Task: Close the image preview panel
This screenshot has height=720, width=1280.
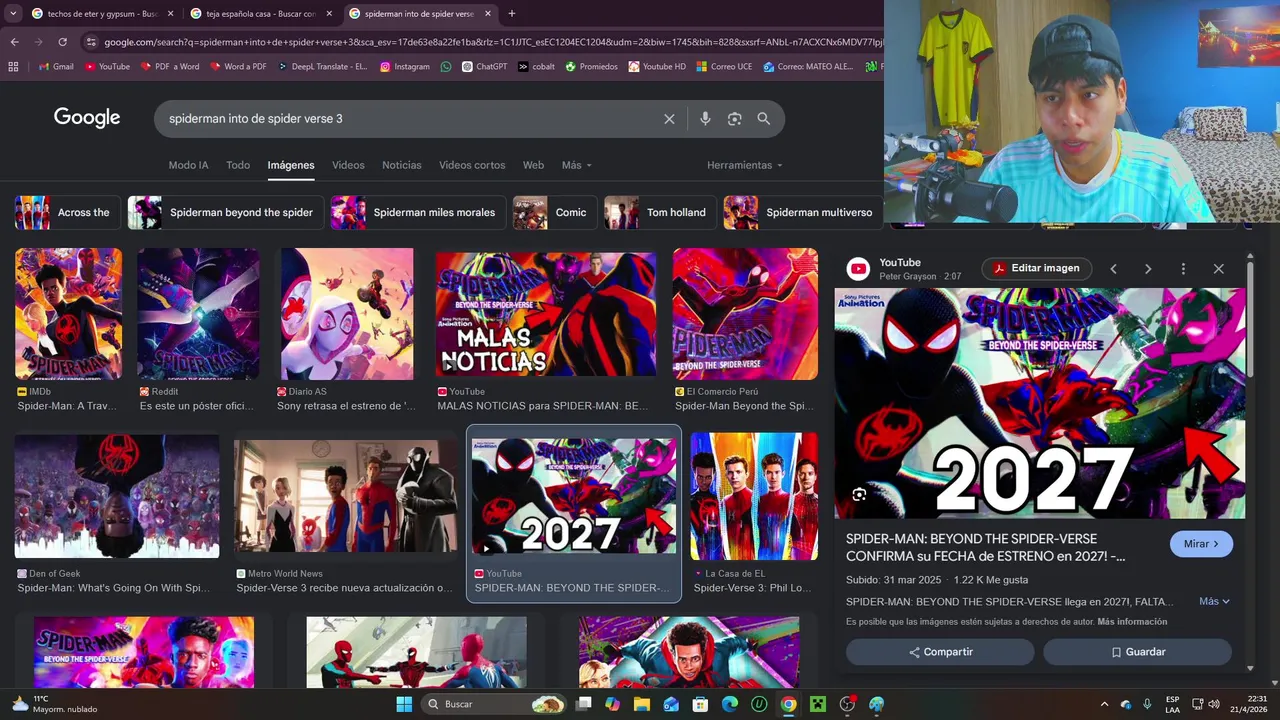Action: [x=1218, y=269]
